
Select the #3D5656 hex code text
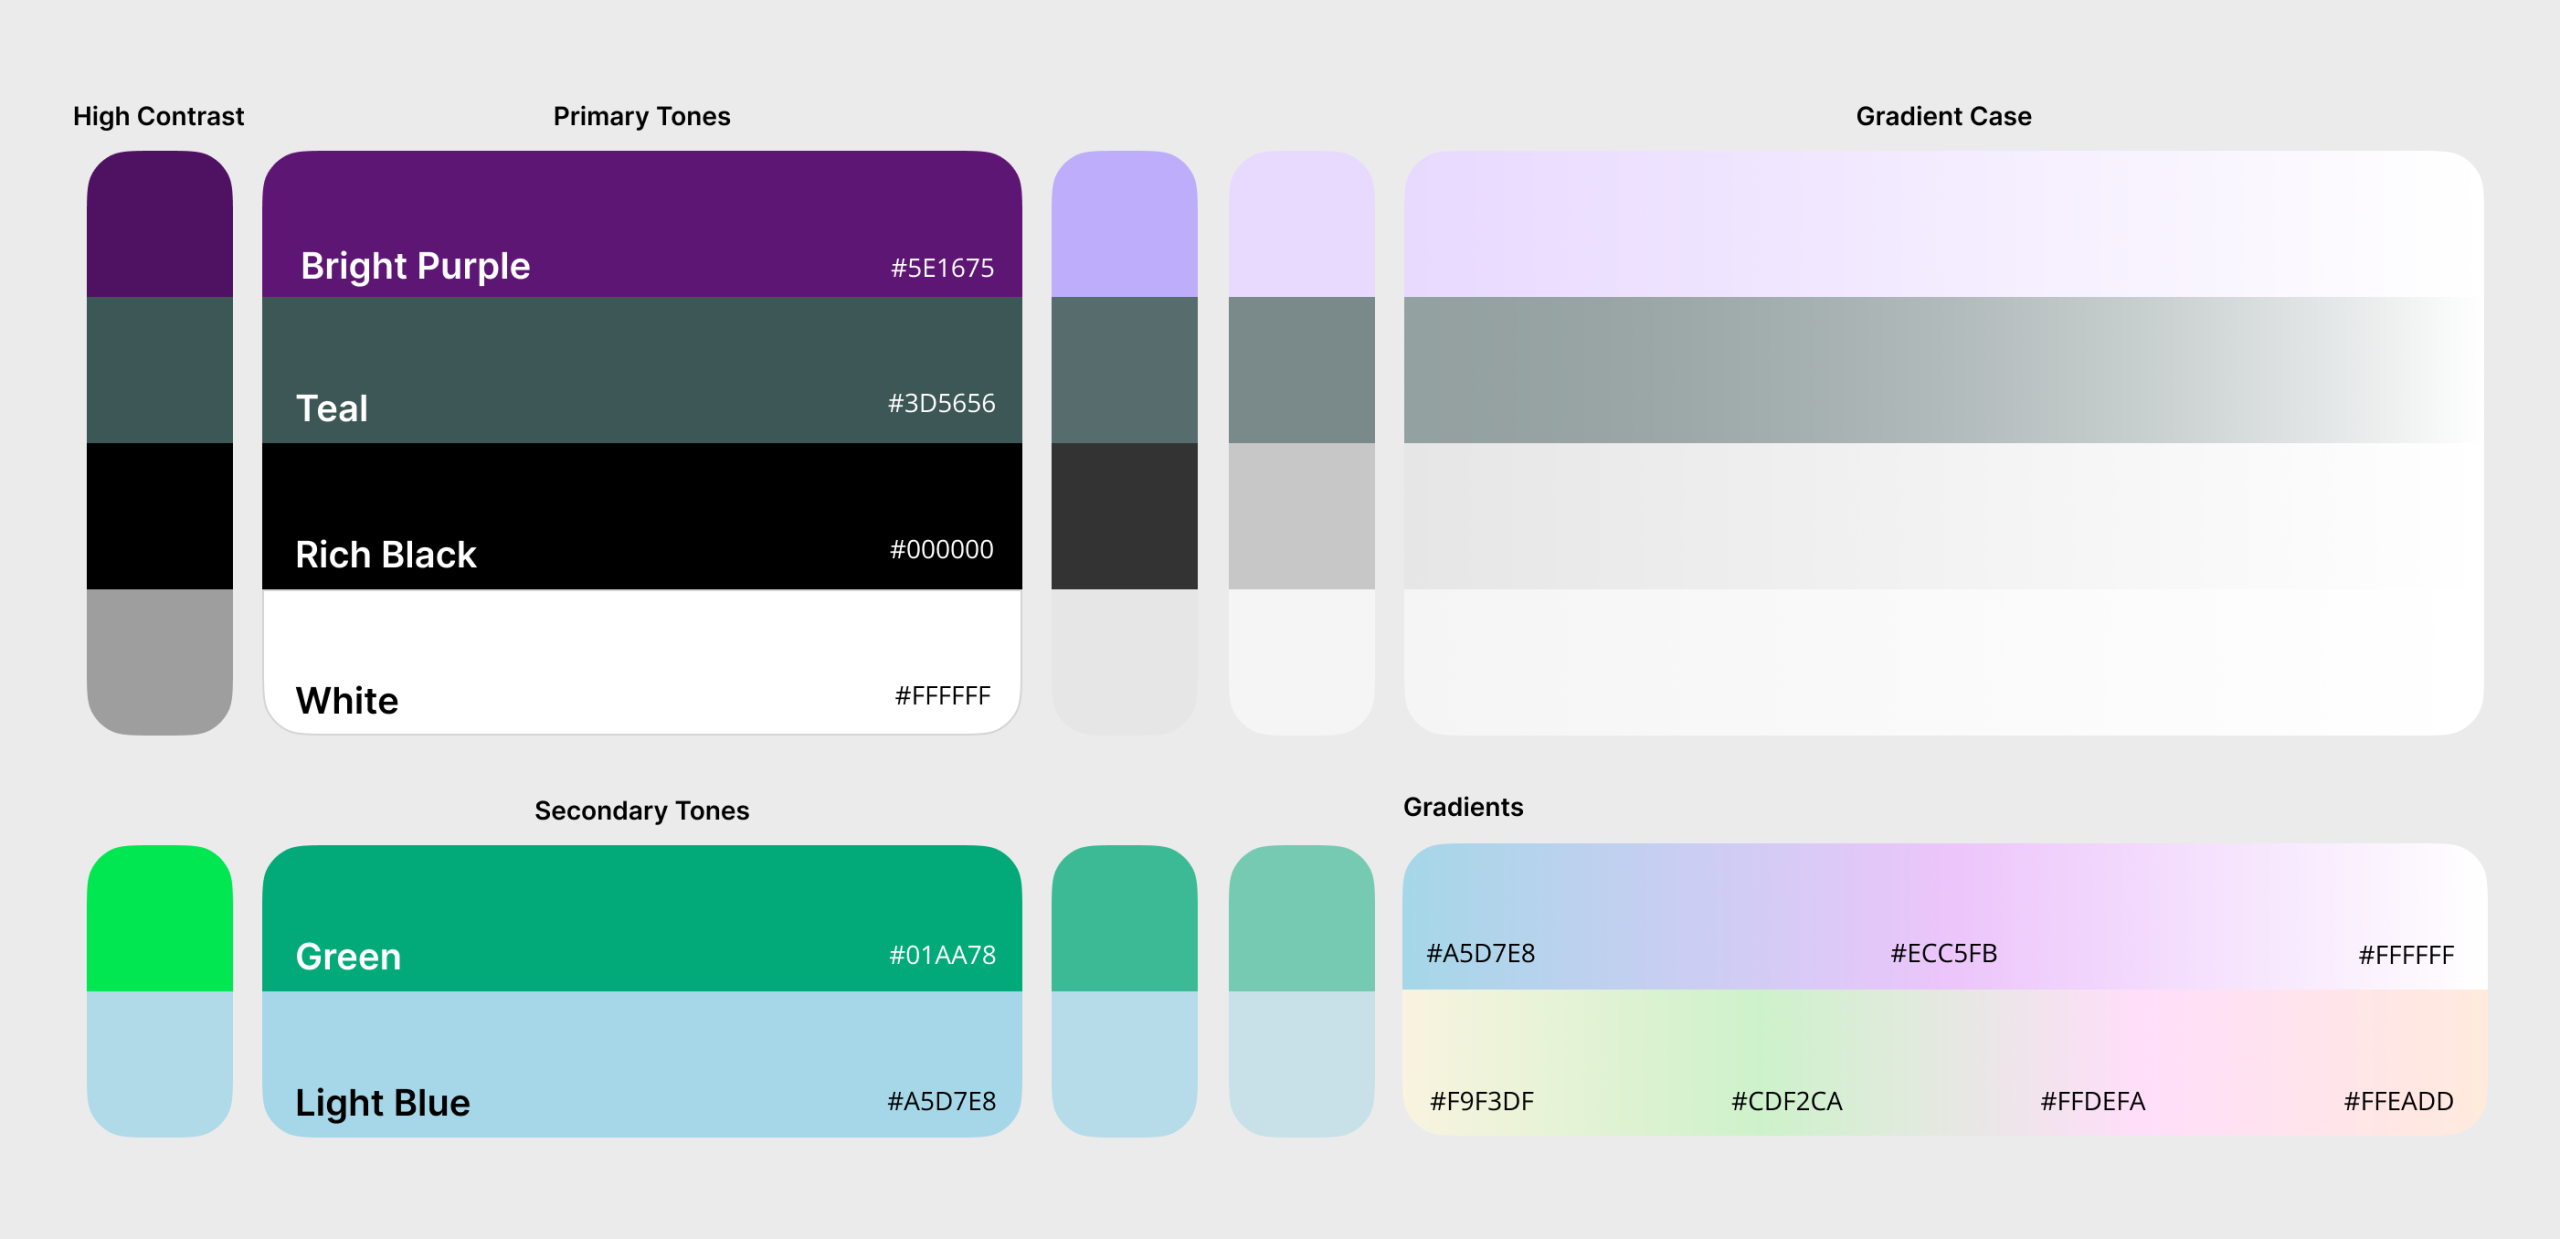point(941,403)
